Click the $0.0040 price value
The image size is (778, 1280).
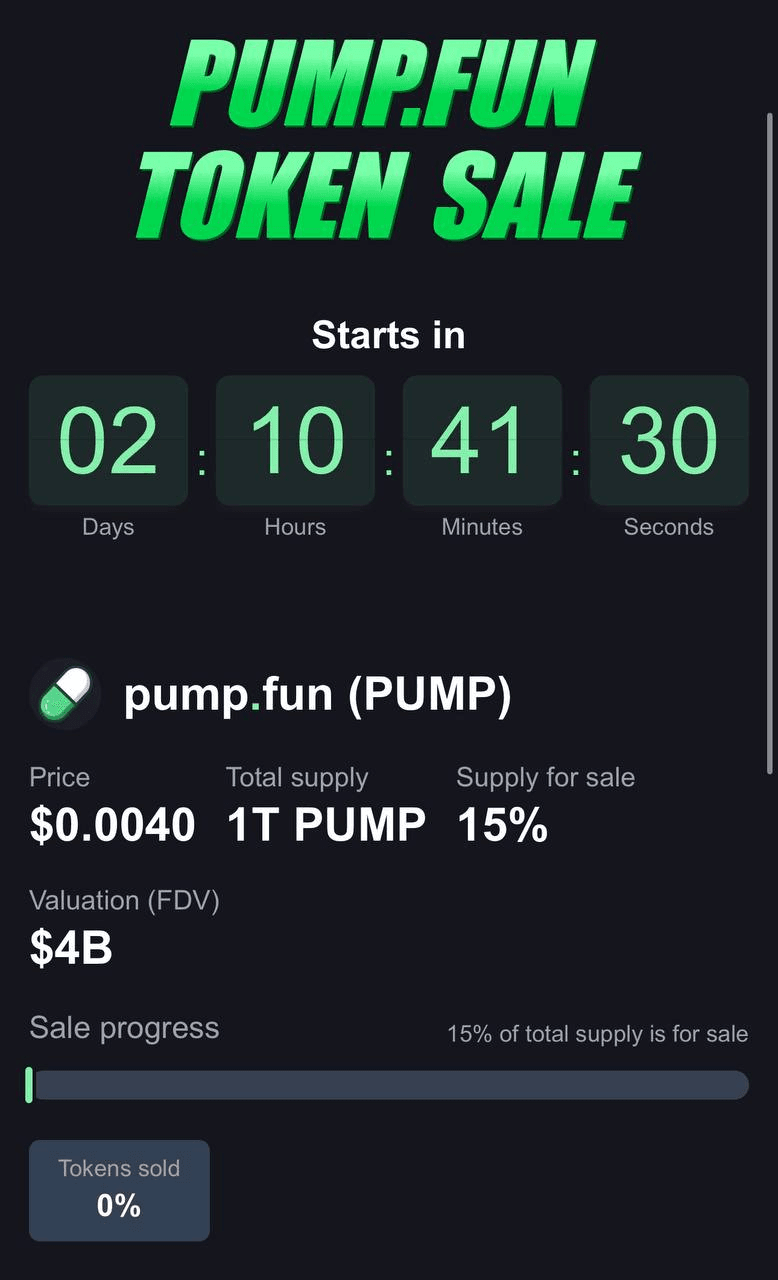tap(112, 825)
